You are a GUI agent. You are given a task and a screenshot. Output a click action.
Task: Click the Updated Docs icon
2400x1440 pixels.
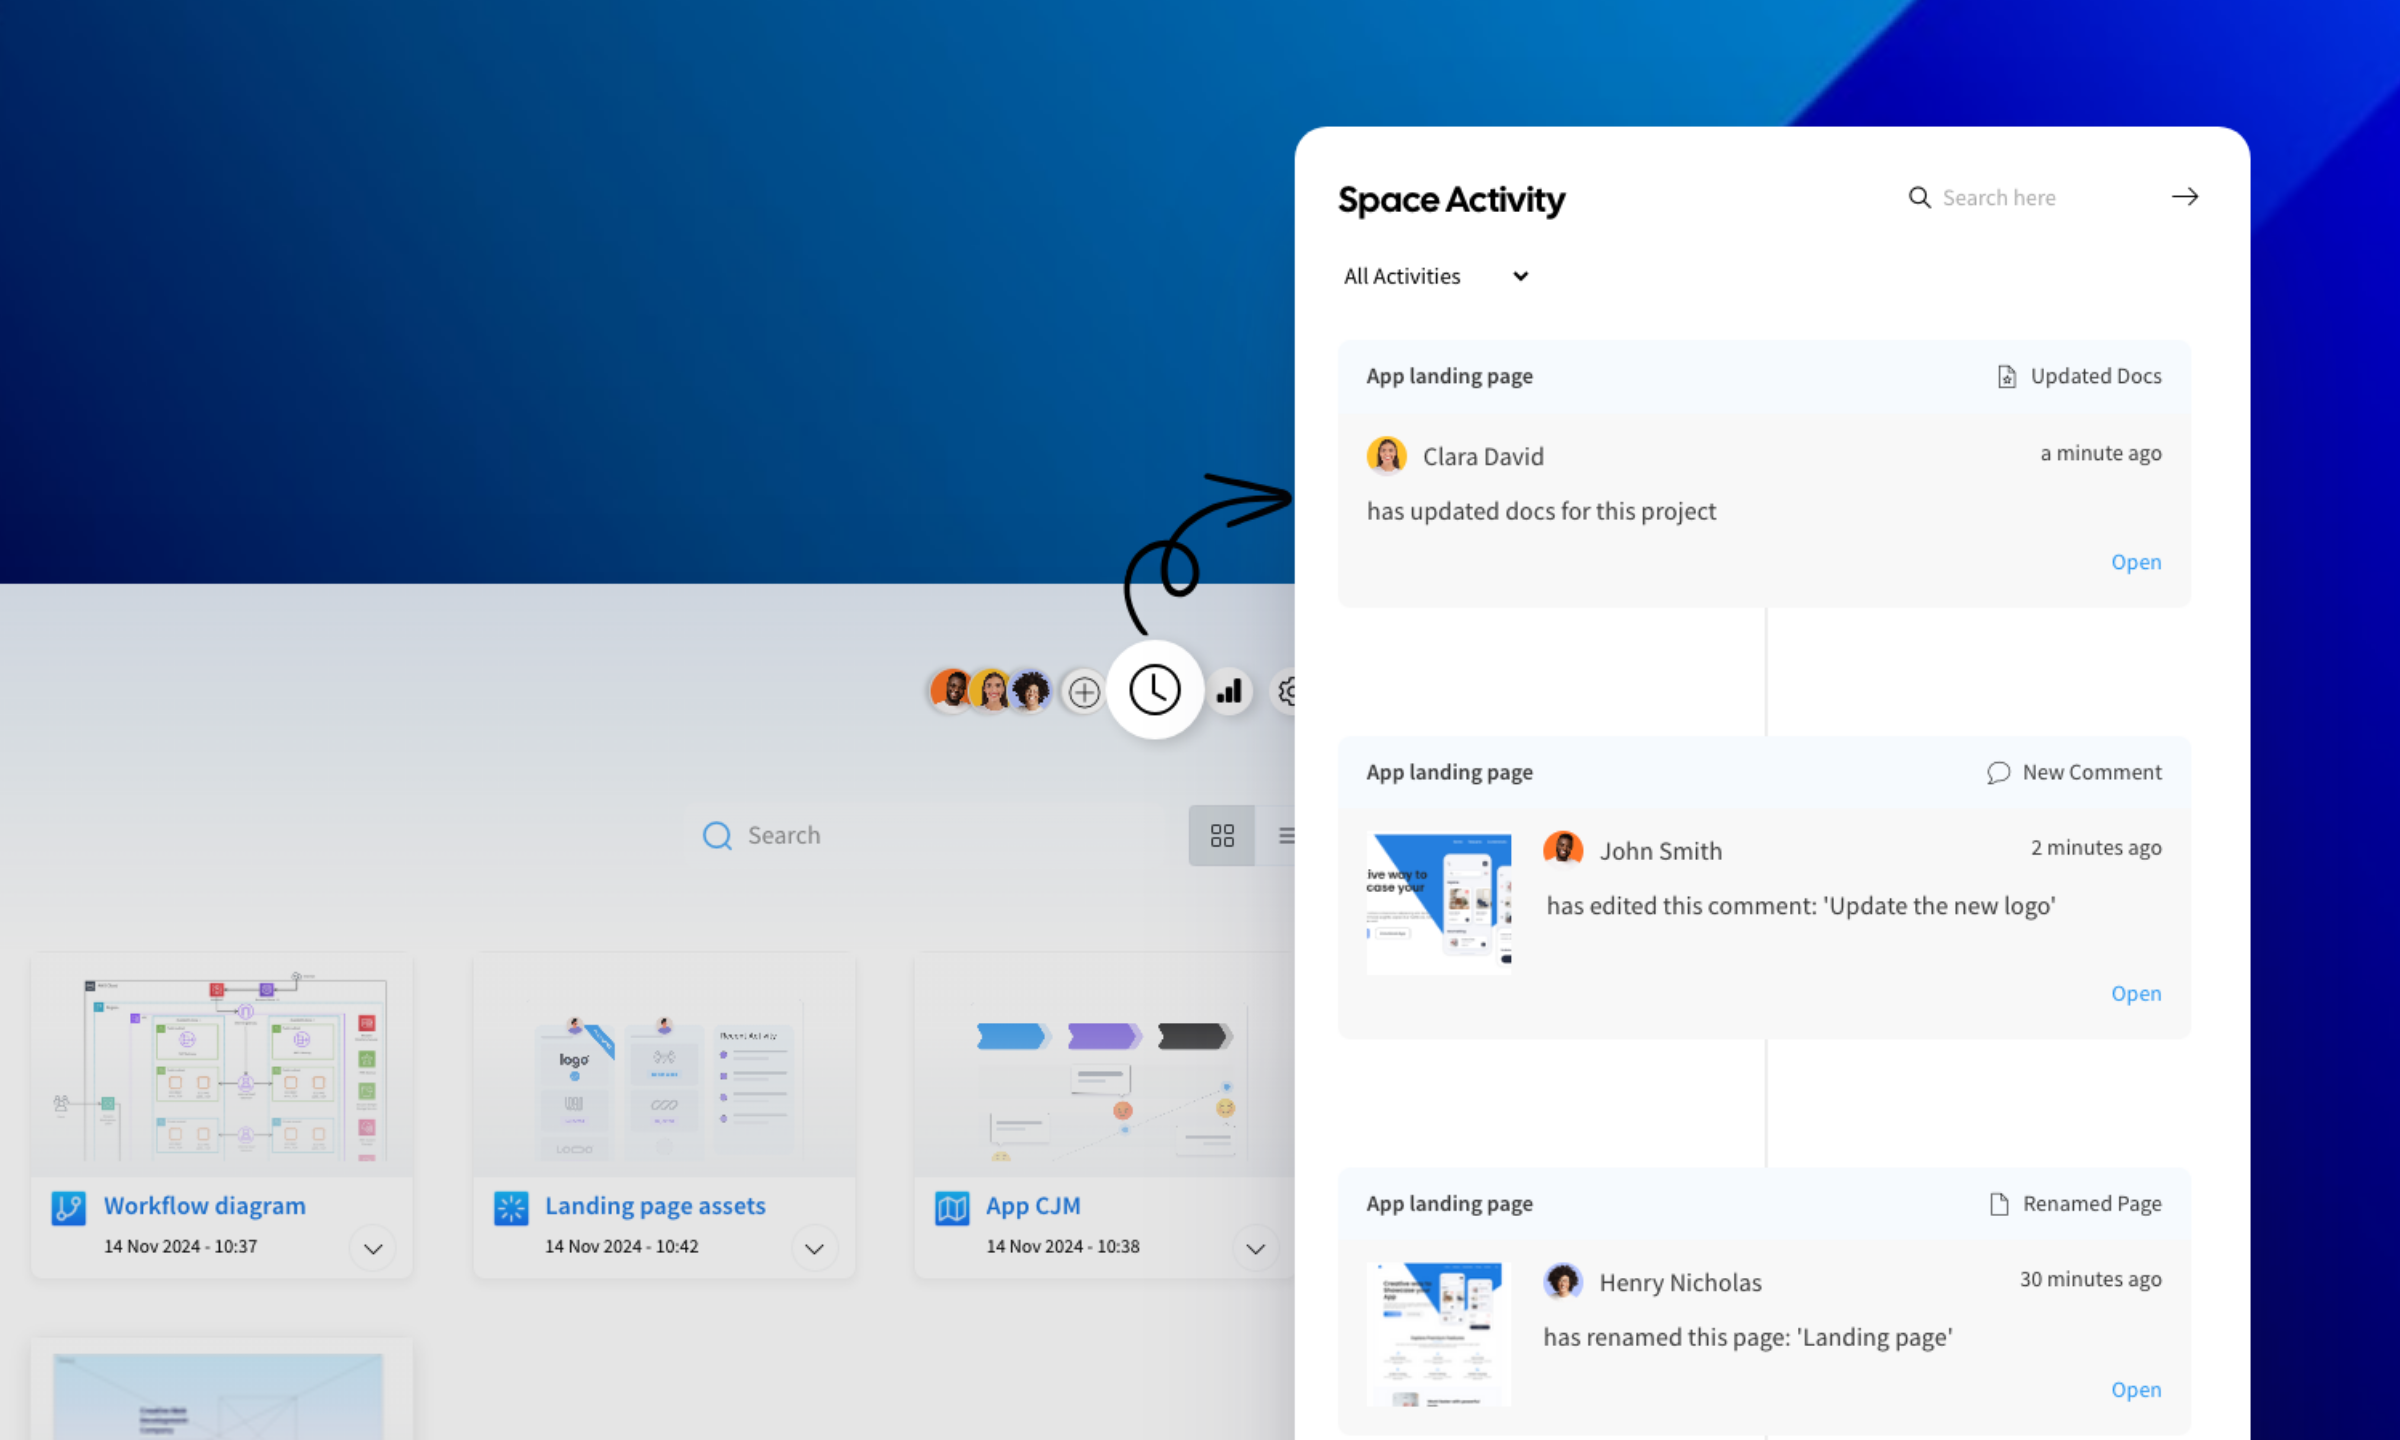2007,376
